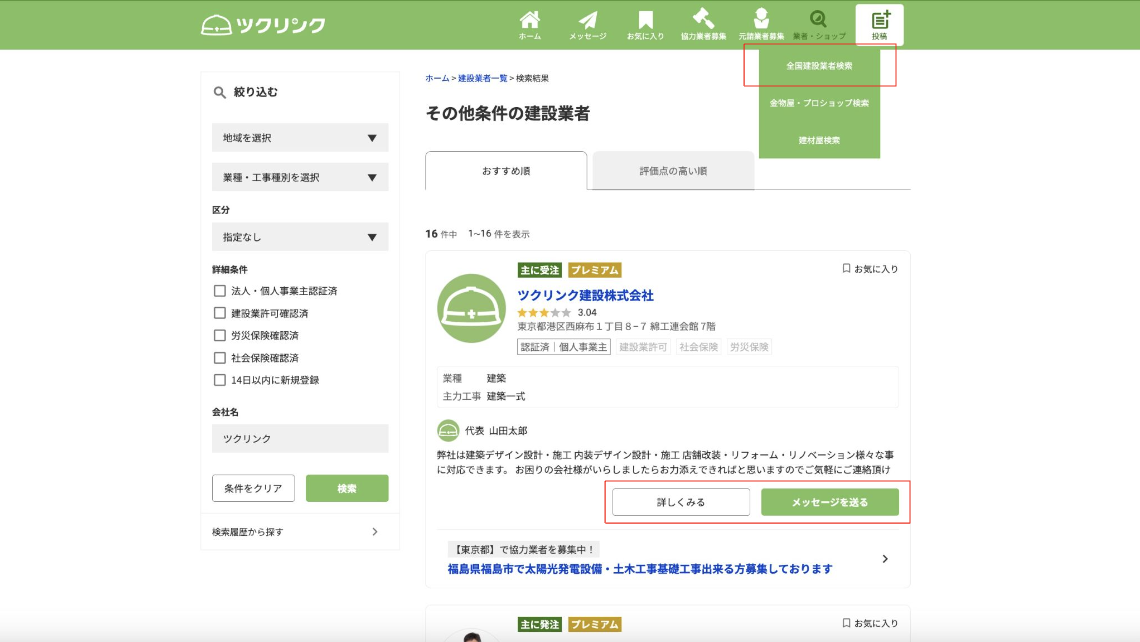Check the 建設業許可確認済 filter
The width and height of the screenshot is (1140, 642).
pyautogui.click(x=220, y=313)
